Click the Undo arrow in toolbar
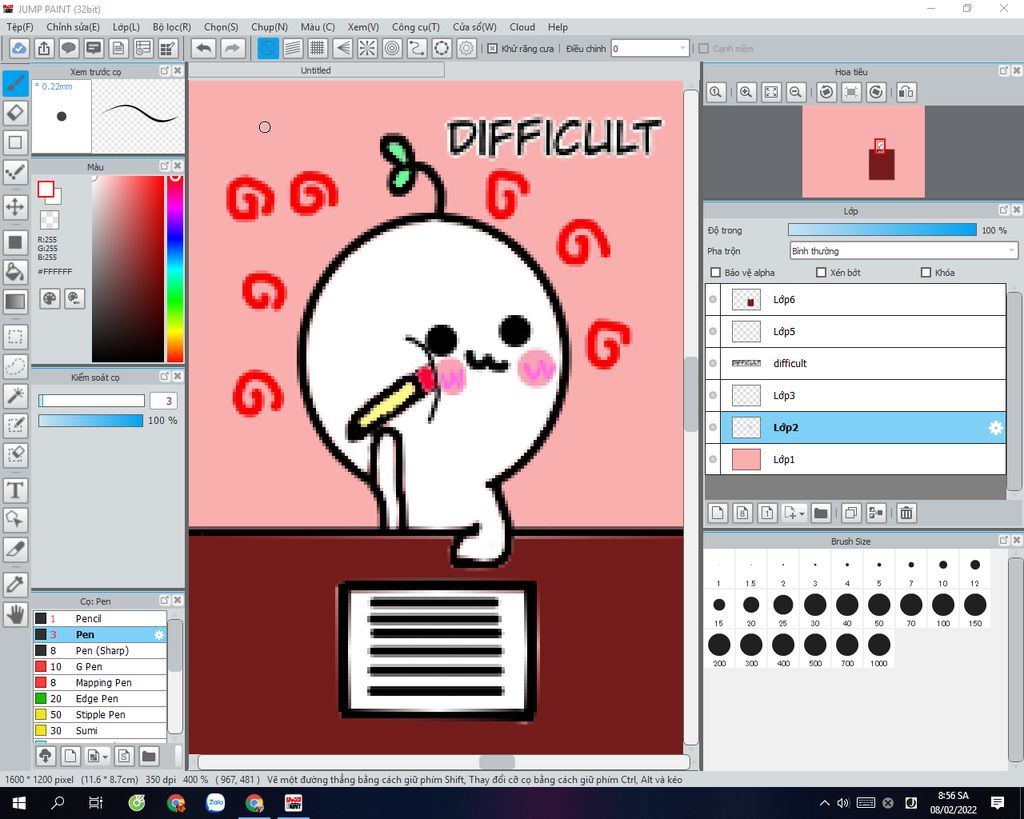 click(204, 48)
